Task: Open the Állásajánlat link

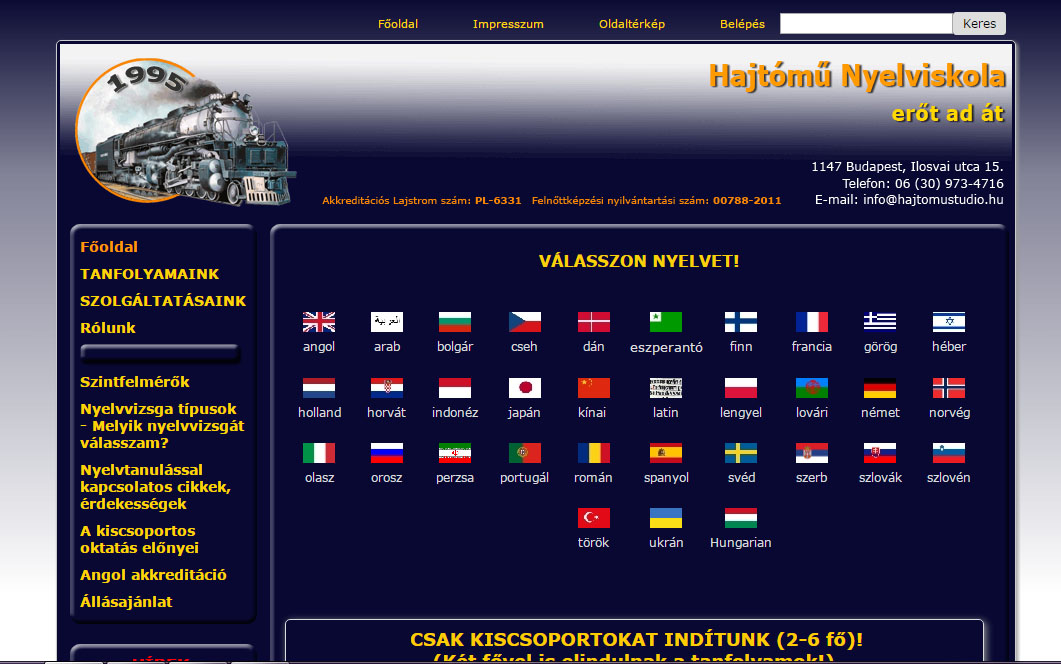Action: pyautogui.click(x=126, y=602)
